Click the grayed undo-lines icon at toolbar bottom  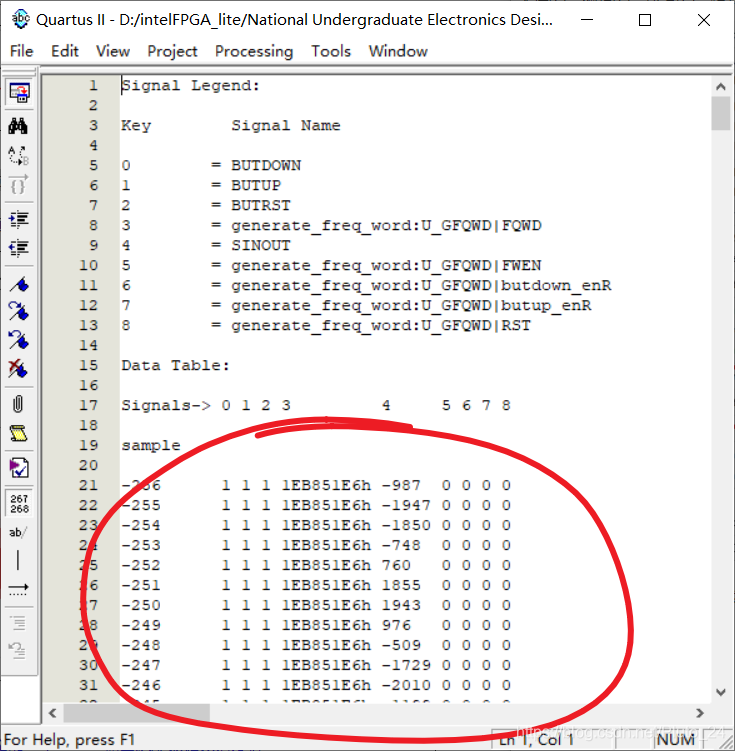18,651
